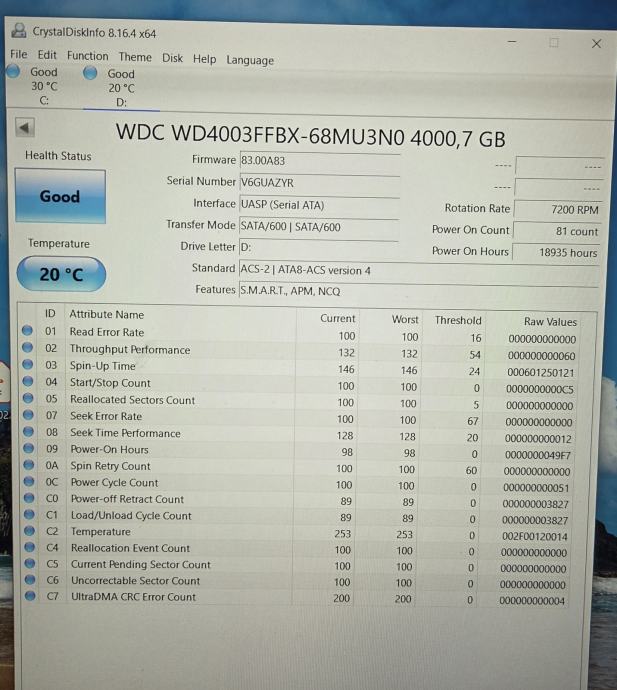This screenshot has width=617, height=690.
Task: Select the Power-On Hours raw value 0000000049F7
Action: point(538,455)
